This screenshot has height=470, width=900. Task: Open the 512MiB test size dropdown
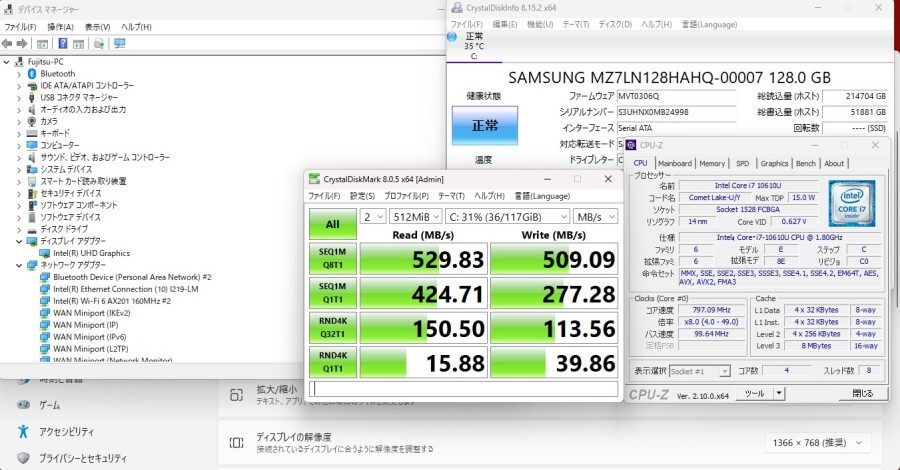tap(416, 216)
